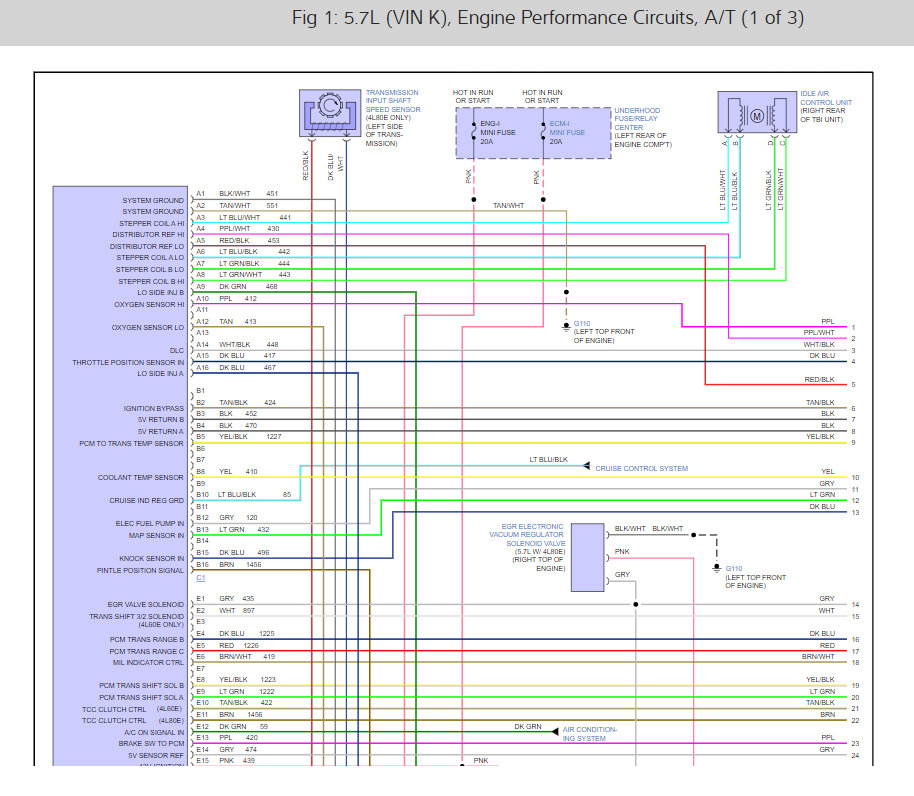The width and height of the screenshot is (914, 796).
Task: Click the transmission input shaft speed sensor symbol
Action: click(x=330, y=113)
